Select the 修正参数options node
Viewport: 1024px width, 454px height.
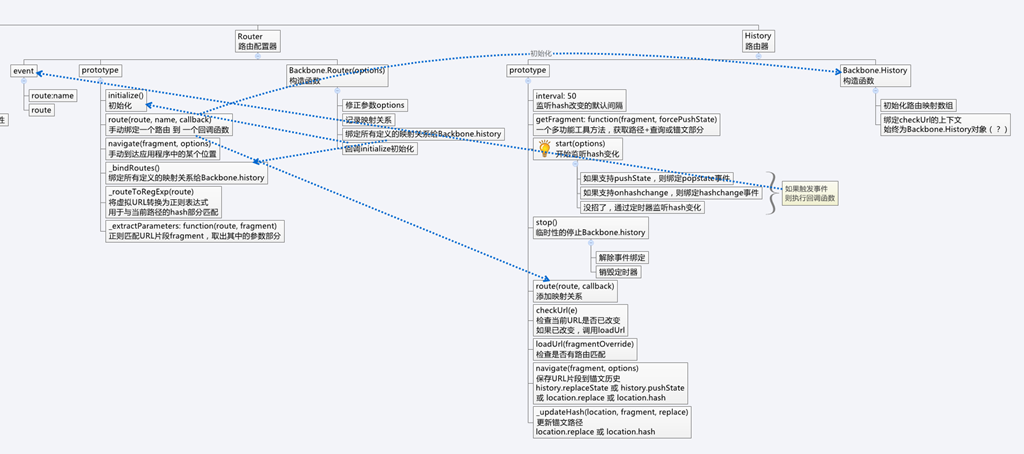[374, 105]
